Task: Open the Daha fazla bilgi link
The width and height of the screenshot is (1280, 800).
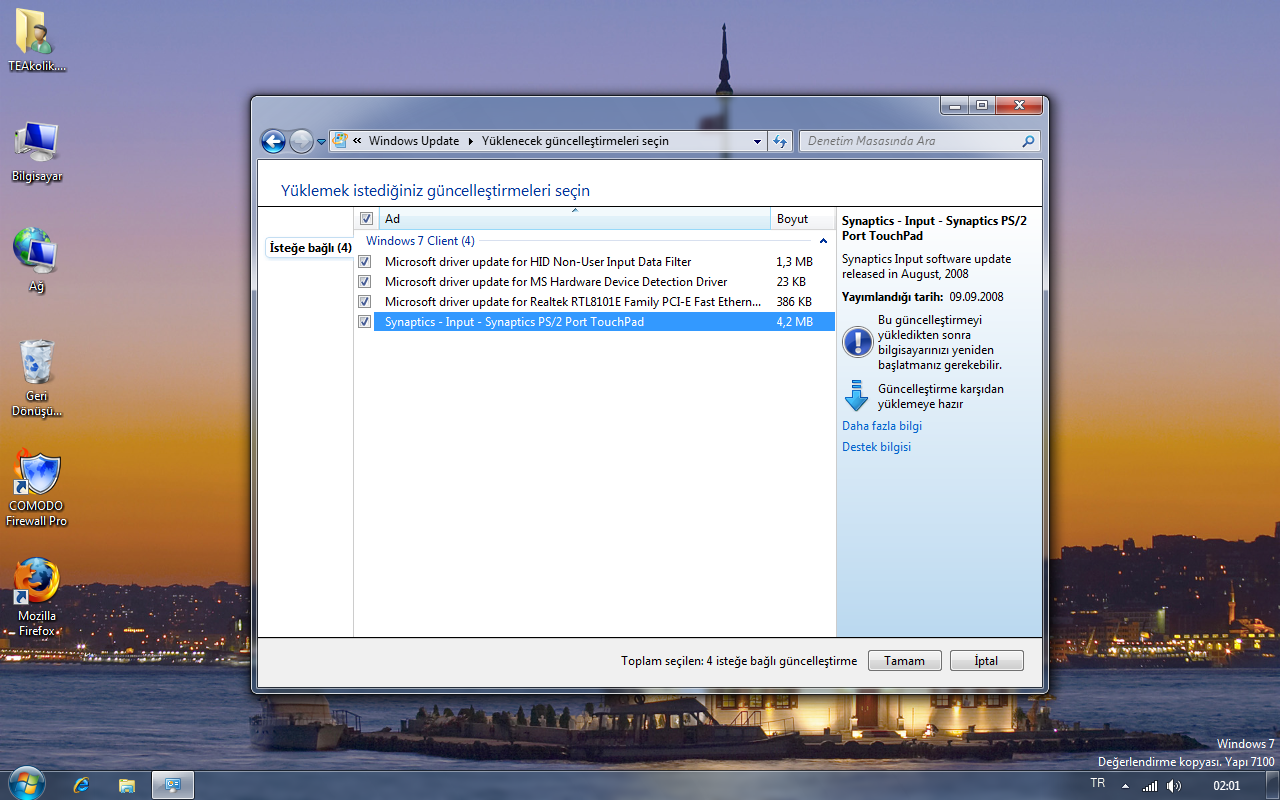Action: pos(882,426)
